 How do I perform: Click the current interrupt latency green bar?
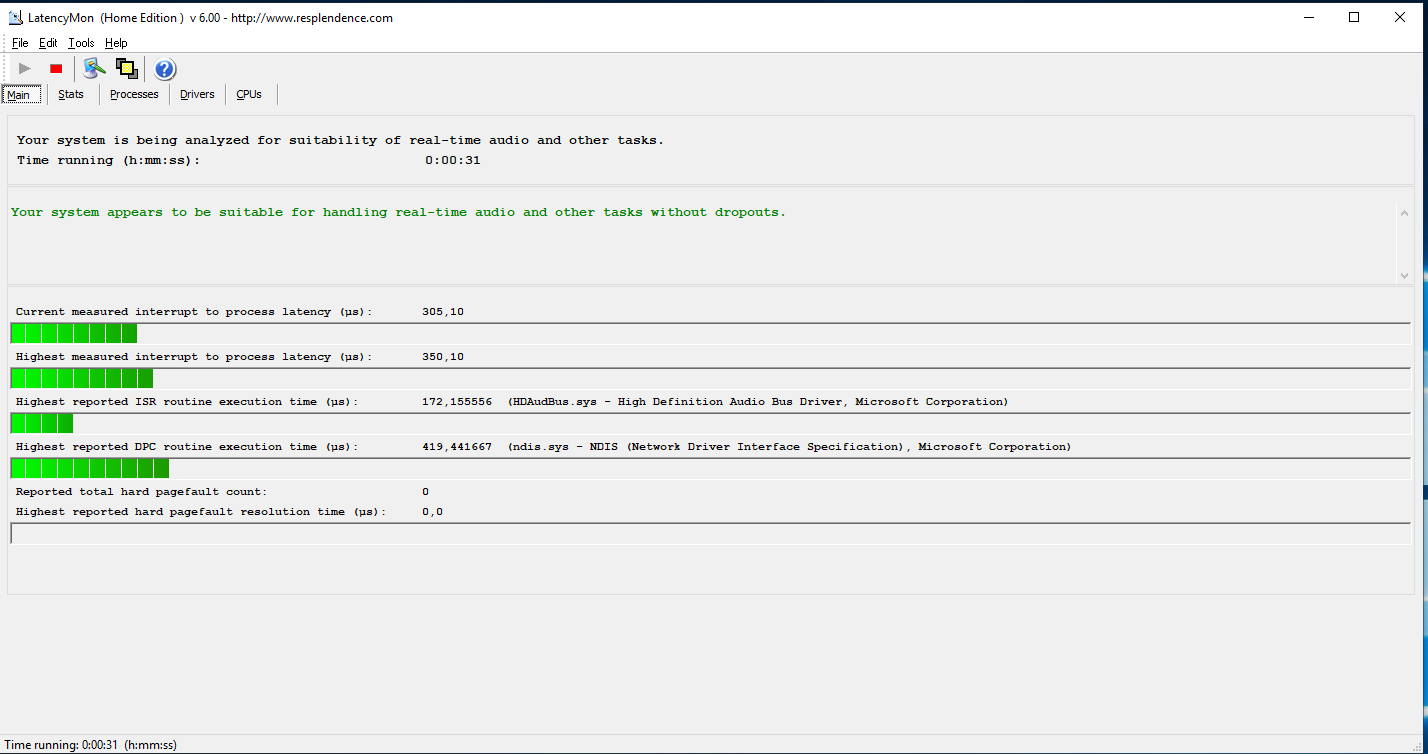(x=74, y=334)
